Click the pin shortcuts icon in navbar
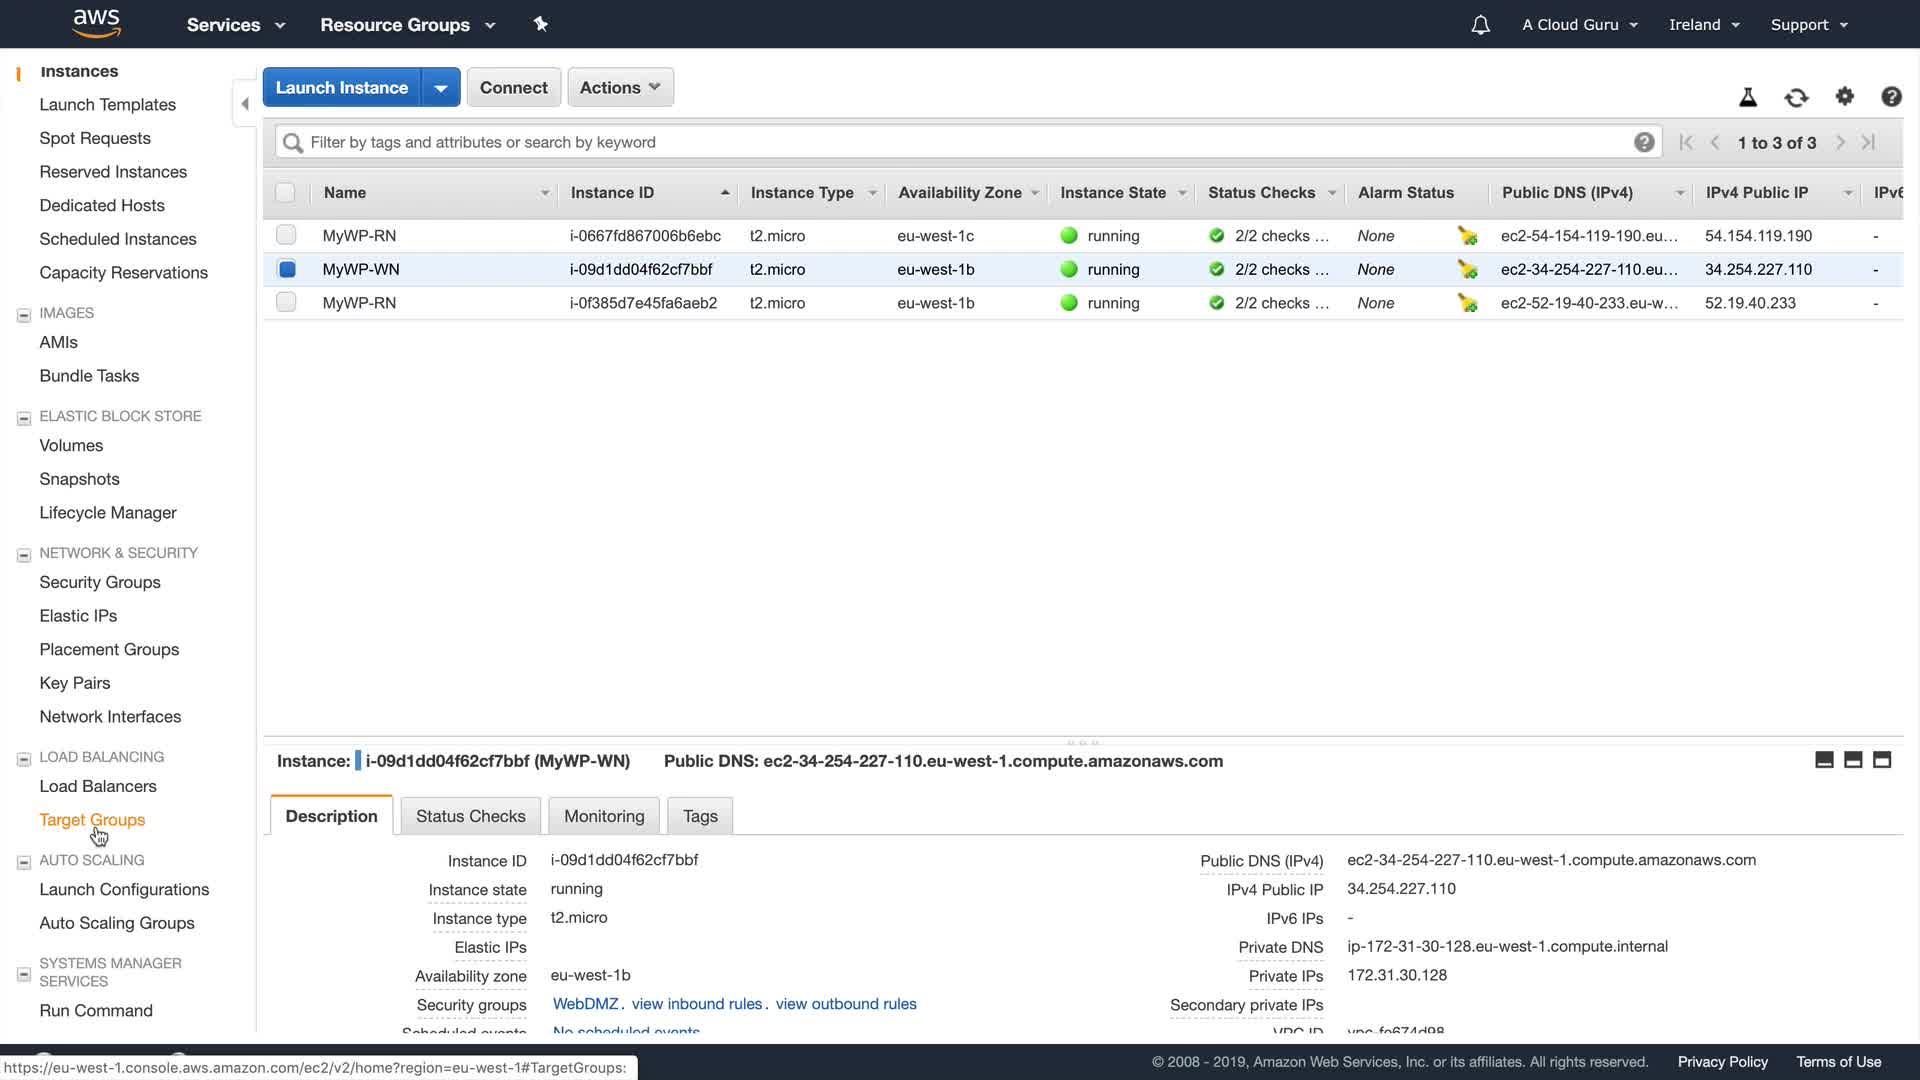Viewport: 1920px width, 1080px height. pyautogui.click(x=540, y=24)
